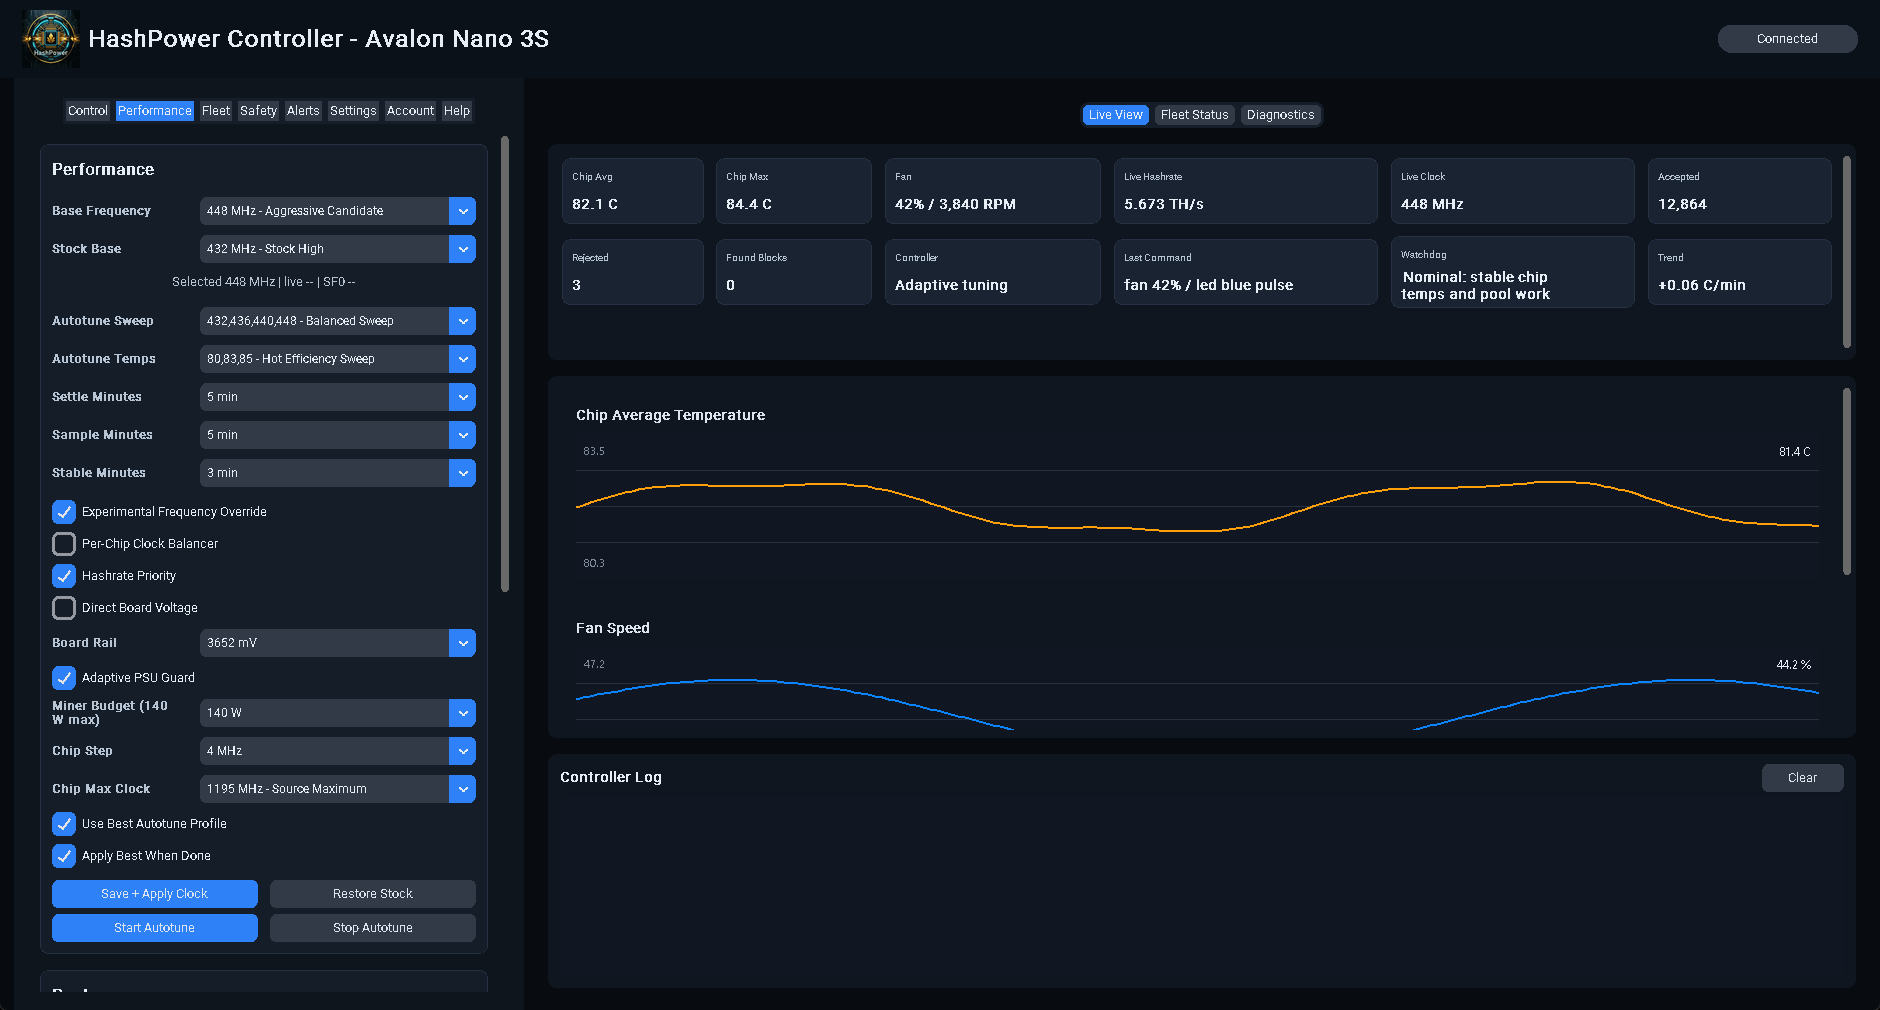This screenshot has height=1010, width=1880.
Task: Toggle Hashrate Priority checkbox
Action: 64,576
